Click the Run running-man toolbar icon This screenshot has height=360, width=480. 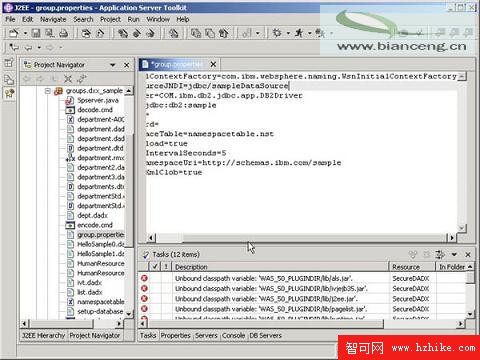[299, 33]
